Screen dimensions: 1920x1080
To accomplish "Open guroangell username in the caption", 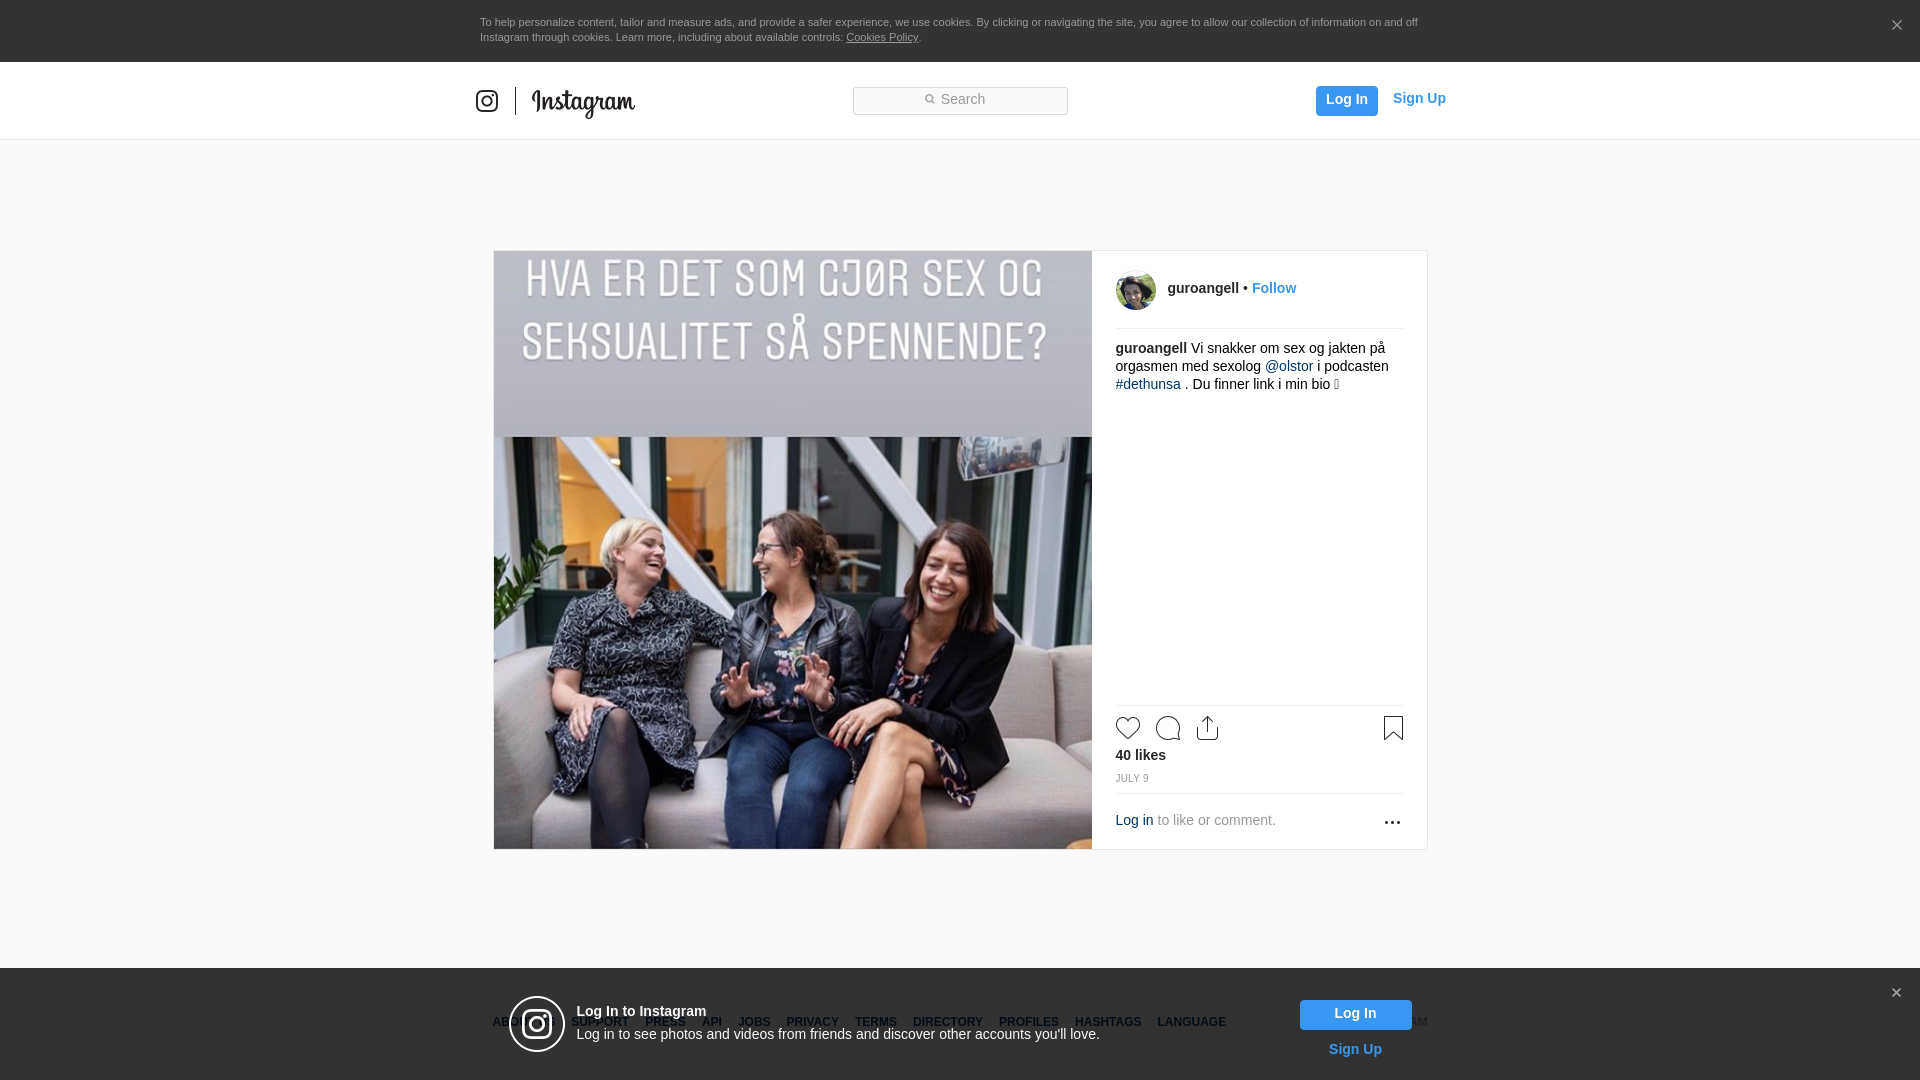I will click(1151, 348).
